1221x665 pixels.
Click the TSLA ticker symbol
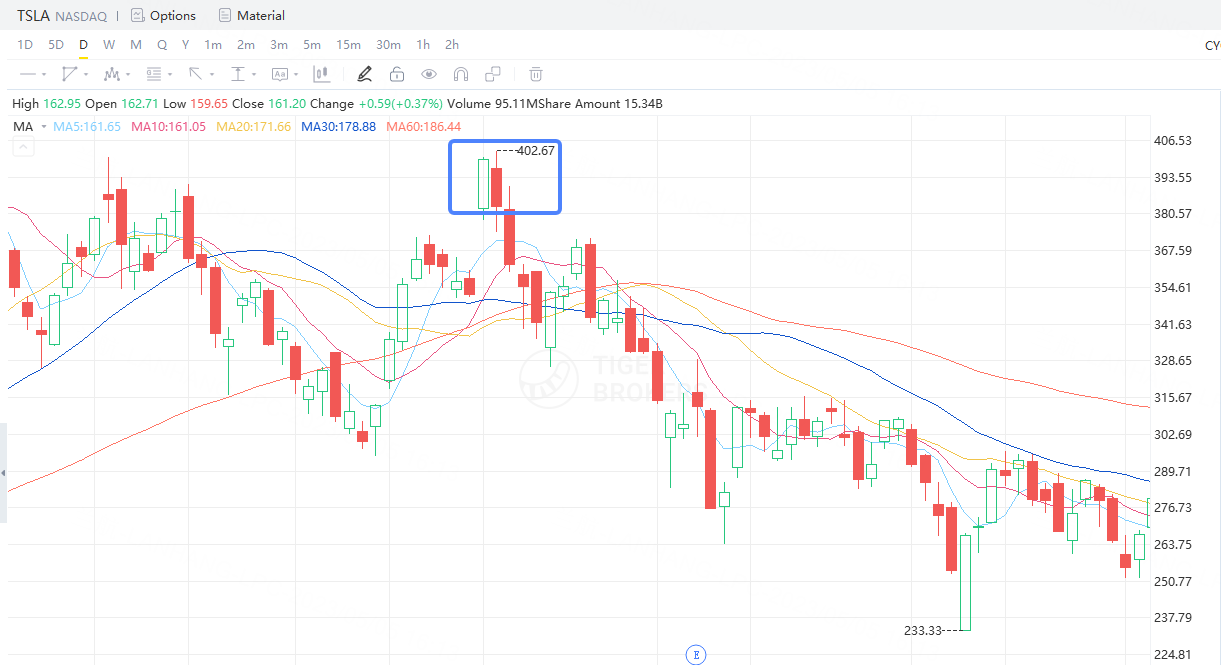click(35, 15)
